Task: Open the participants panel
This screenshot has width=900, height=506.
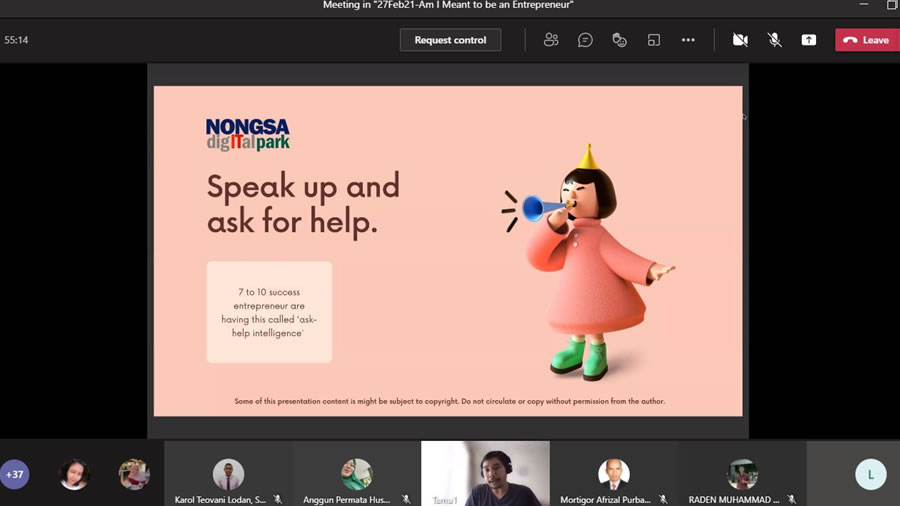Action: (551, 40)
